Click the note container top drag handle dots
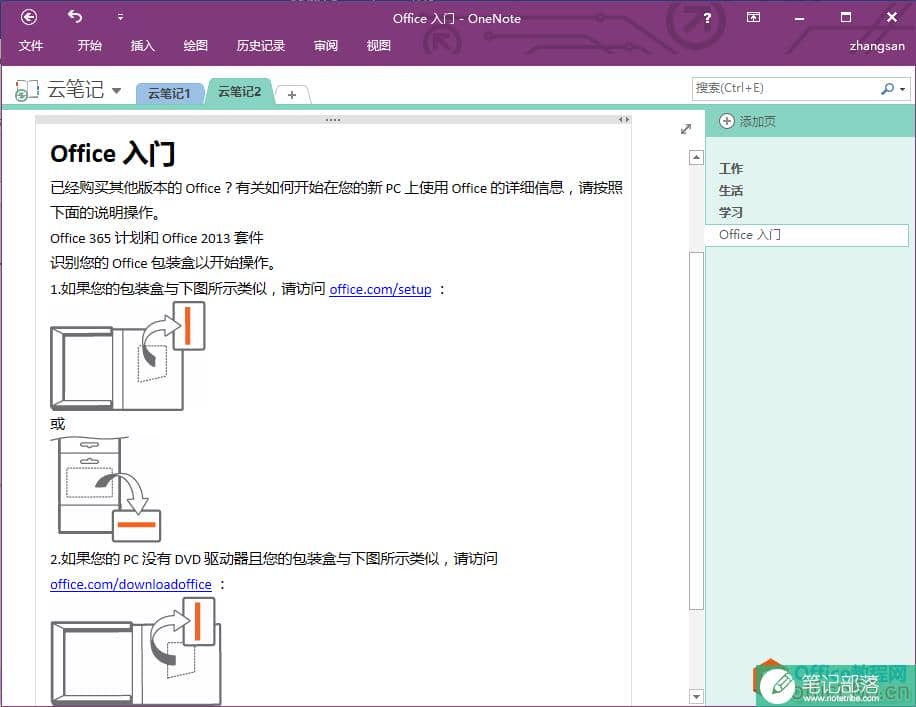Image resolution: width=916 pixels, height=707 pixels. click(x=333, y=120)
